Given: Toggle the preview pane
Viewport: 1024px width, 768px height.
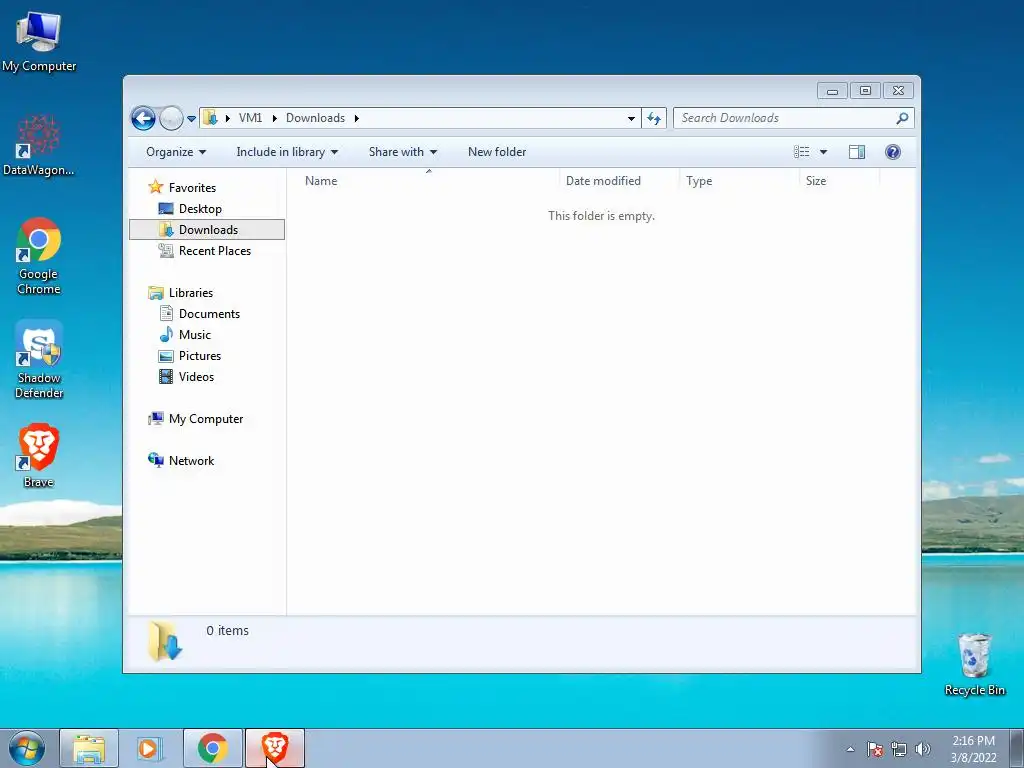Looking at the screenshot, I should pos(857,152).
